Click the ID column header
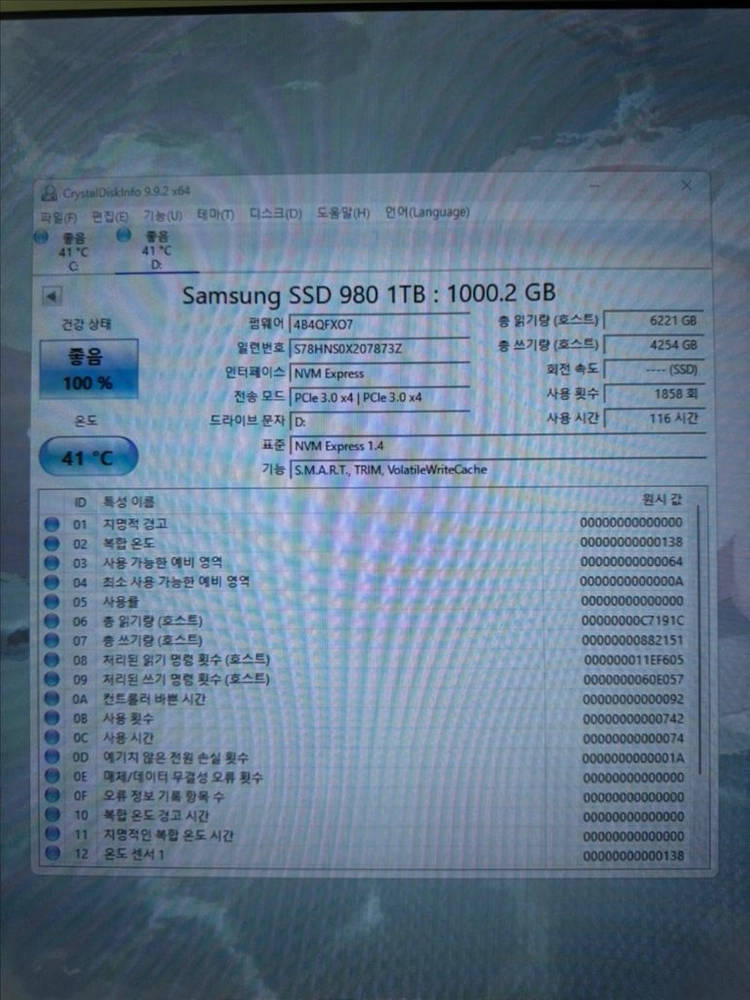 [x=80, y=503]
